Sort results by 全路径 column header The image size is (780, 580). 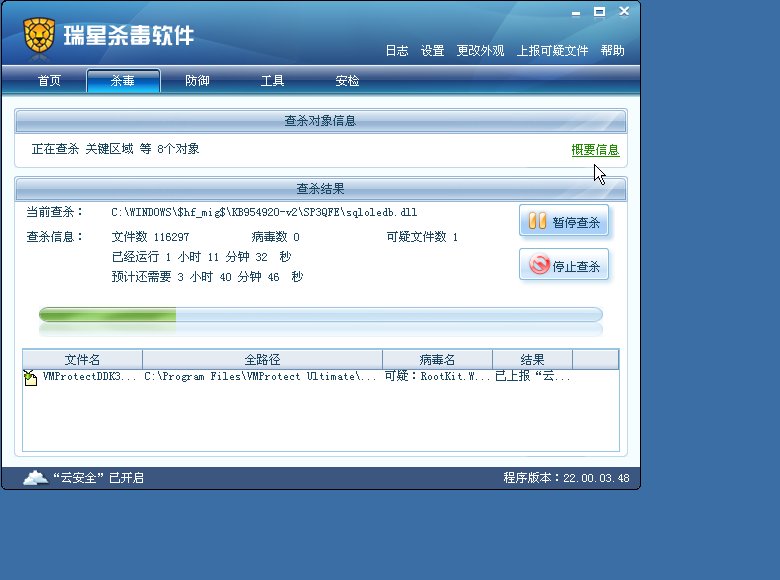(x=263, y=360)
